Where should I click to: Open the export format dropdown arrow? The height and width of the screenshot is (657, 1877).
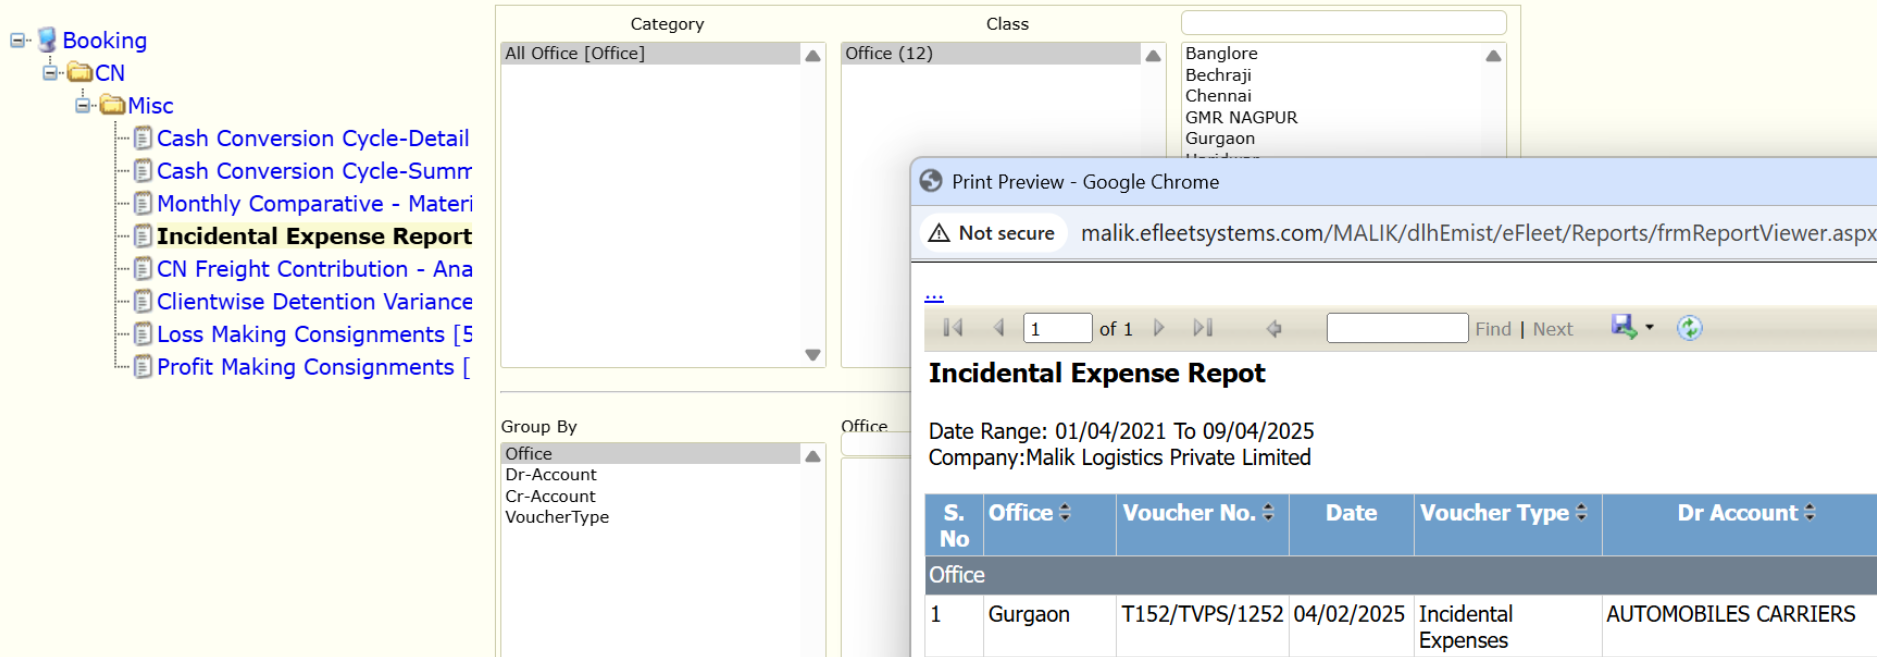(x=1649, y=327)
